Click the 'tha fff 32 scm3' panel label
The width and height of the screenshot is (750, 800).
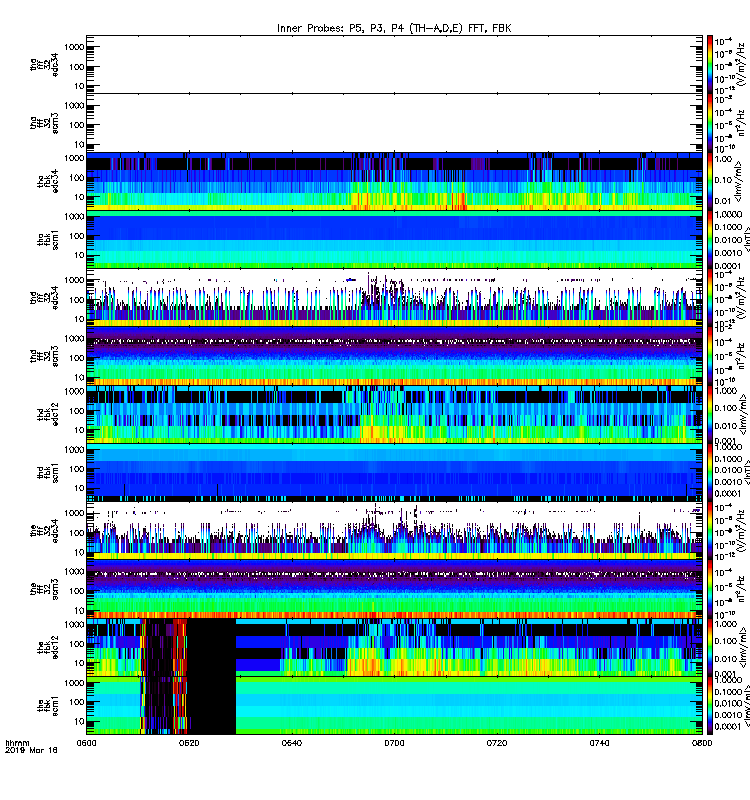click(x=44, y=123)
